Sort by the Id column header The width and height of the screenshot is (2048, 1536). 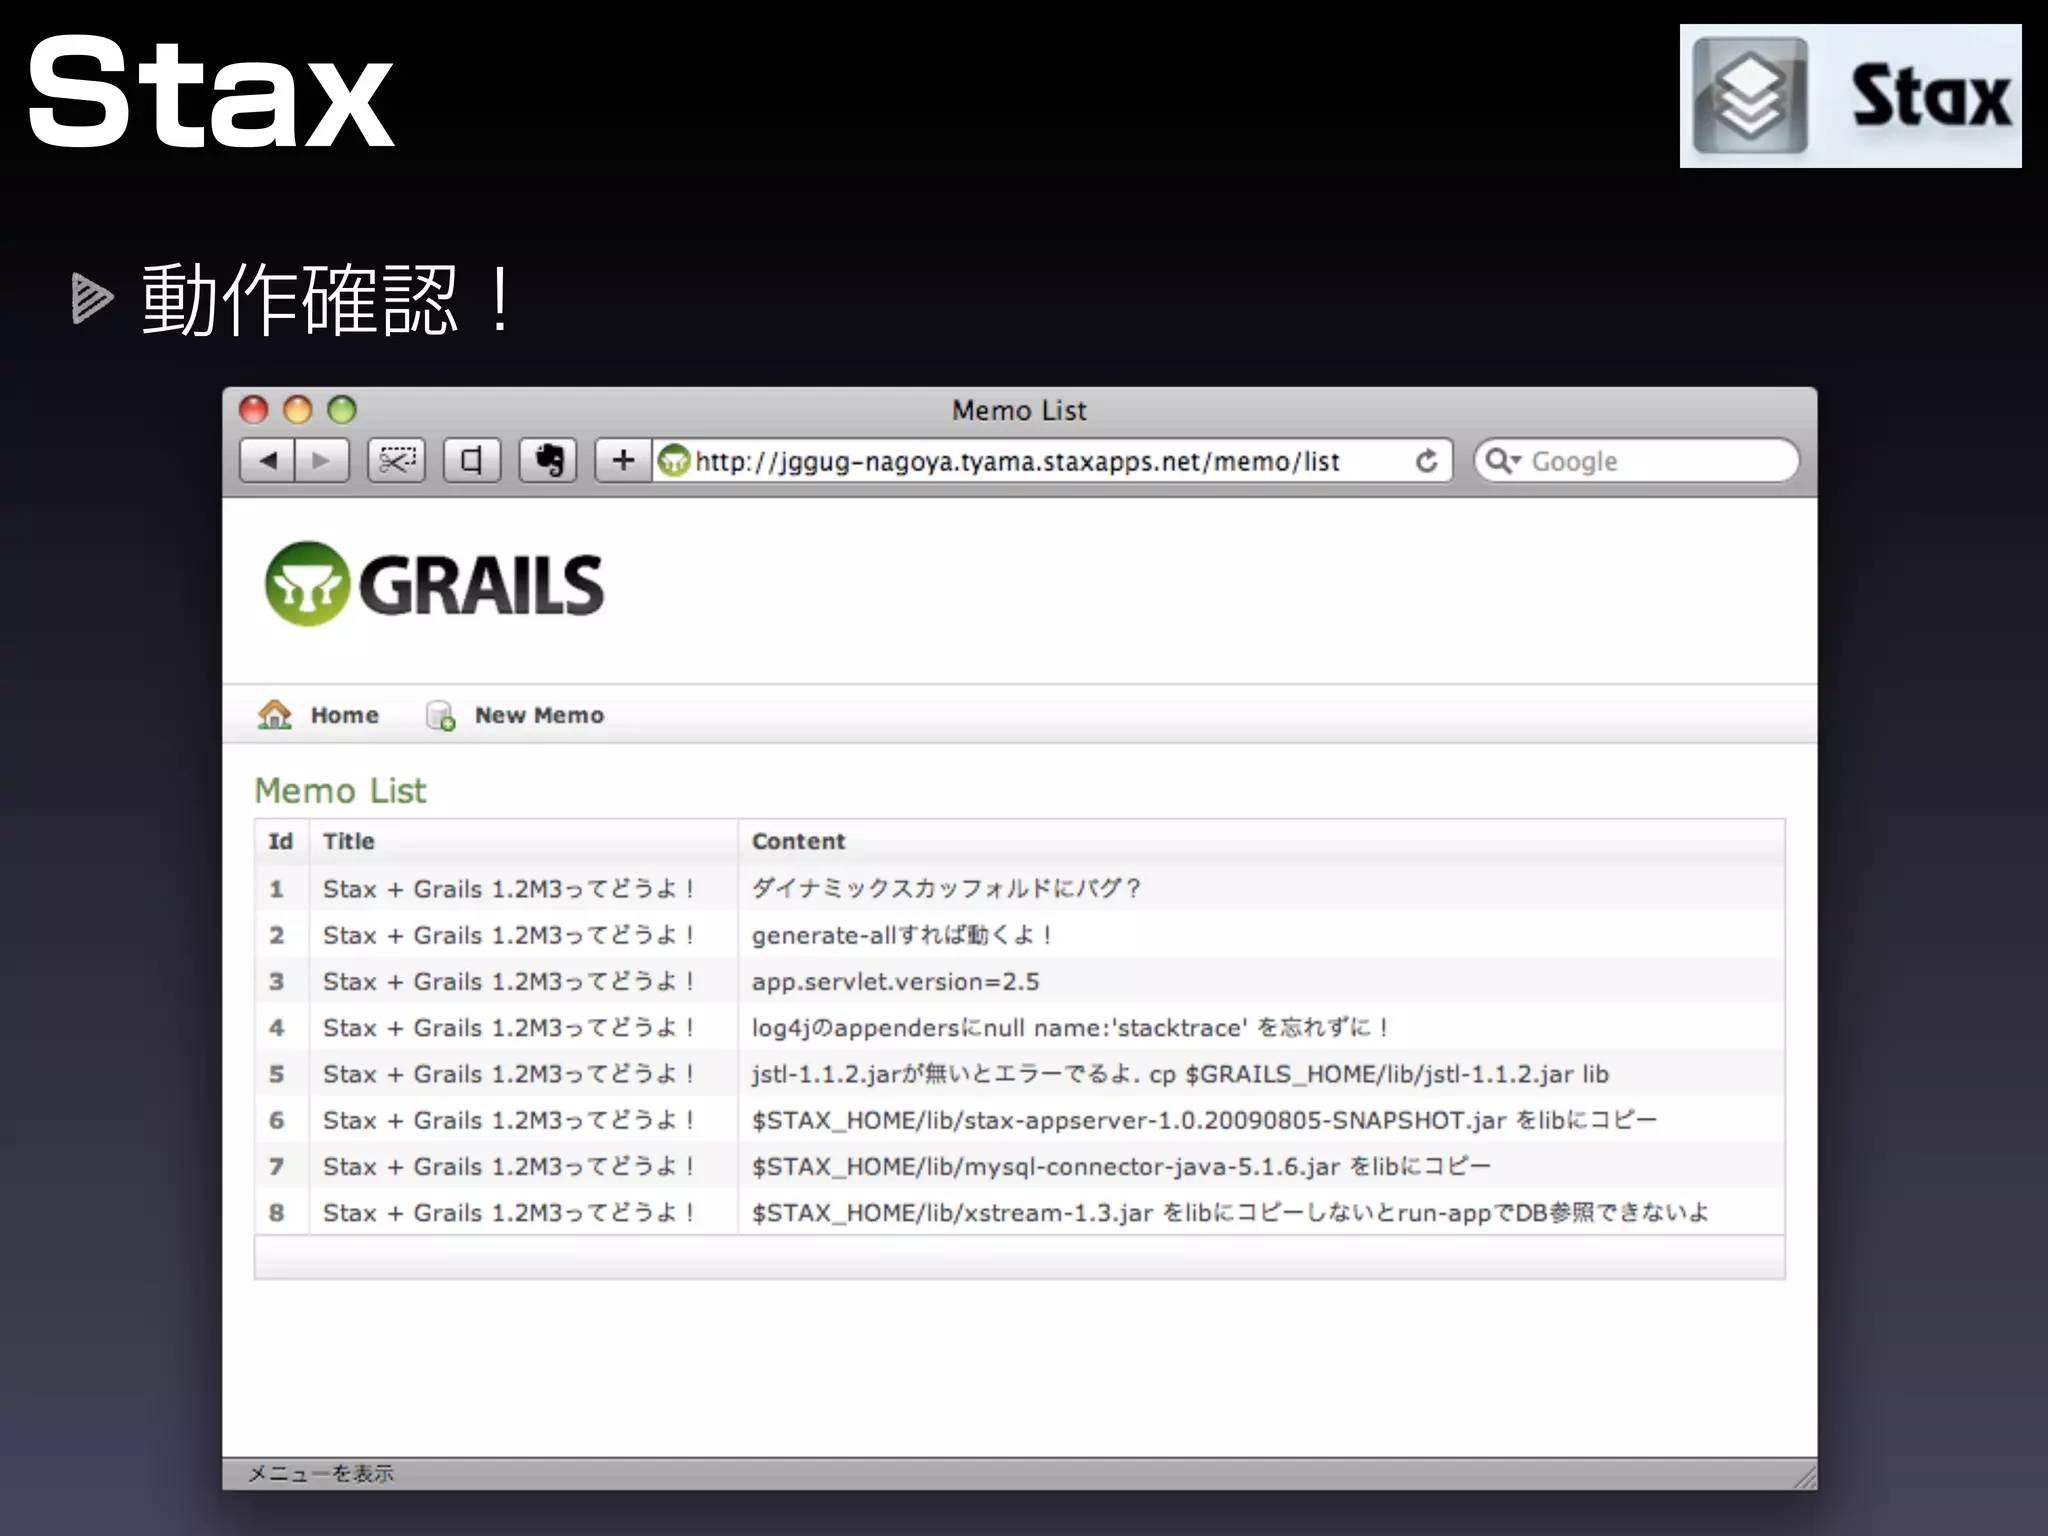(280, 841)
